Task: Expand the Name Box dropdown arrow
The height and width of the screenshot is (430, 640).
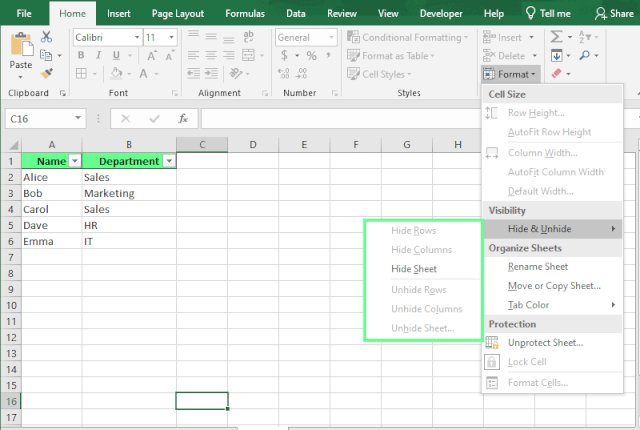Action: coord(78,118)
